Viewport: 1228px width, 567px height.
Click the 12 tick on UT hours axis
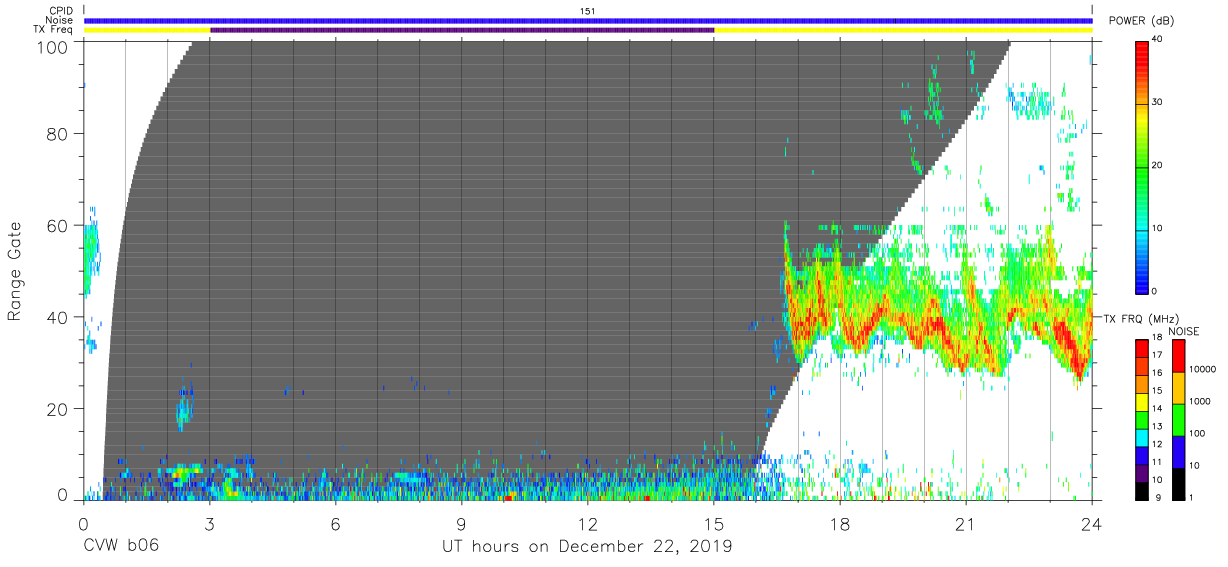click(x=588, y=522)
